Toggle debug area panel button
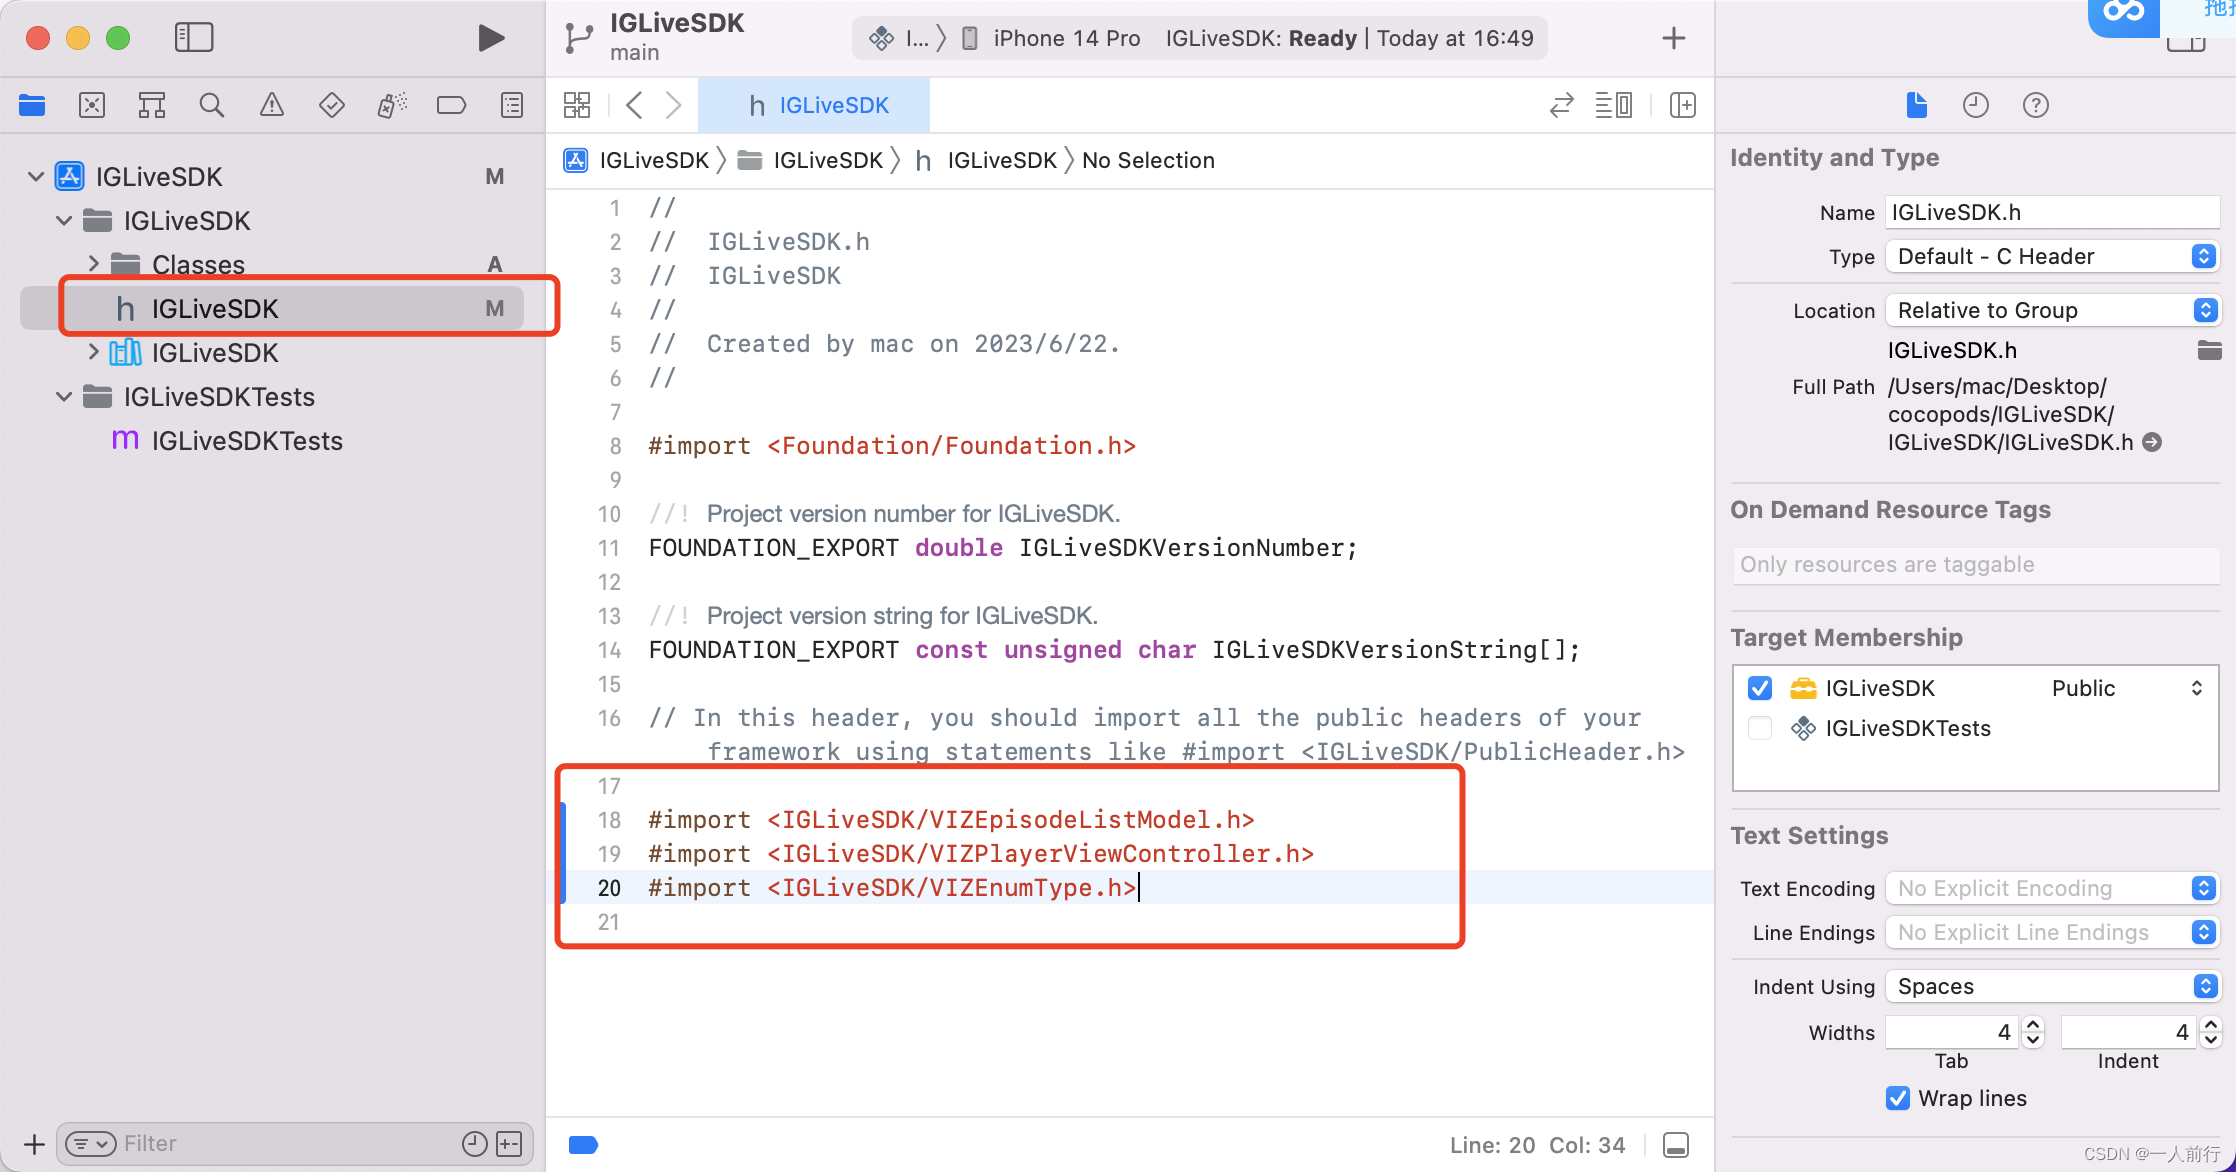Screen dimensions: 2236x1172 (1676, 1145)
